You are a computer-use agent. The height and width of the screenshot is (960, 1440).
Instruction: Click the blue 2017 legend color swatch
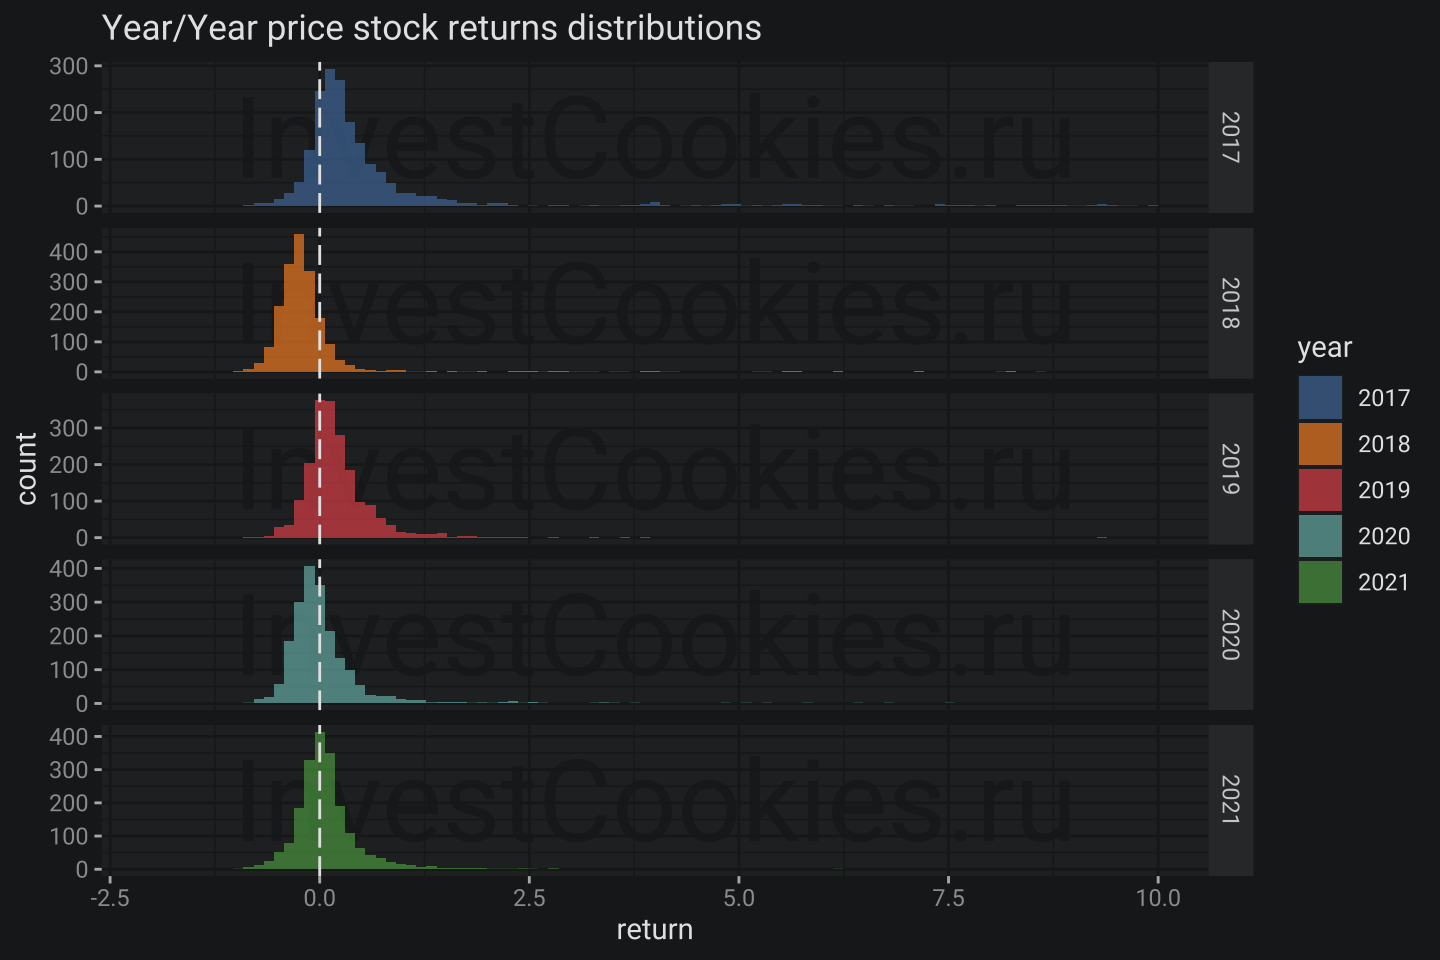[x=1320, y=398]
